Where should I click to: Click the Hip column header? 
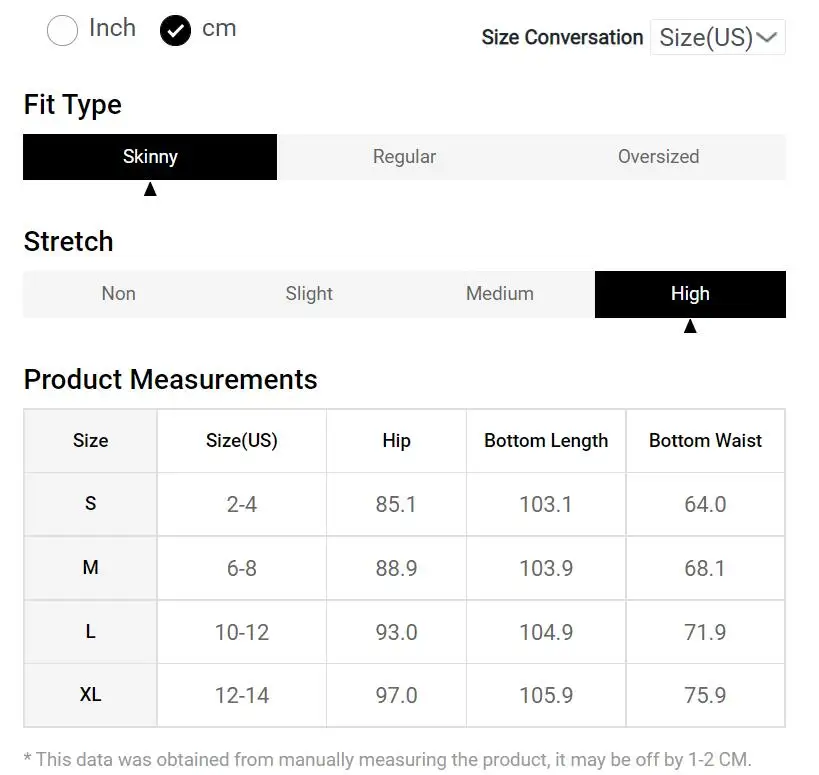point(396,441)
